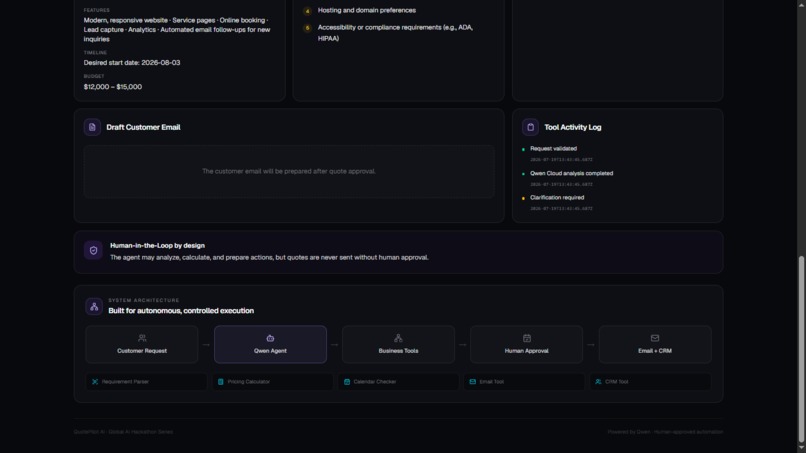This screenshot has width=806, height=453.
Task: Click the Email Tool chip
Action: pyautogui.click(x=524, y=382)
